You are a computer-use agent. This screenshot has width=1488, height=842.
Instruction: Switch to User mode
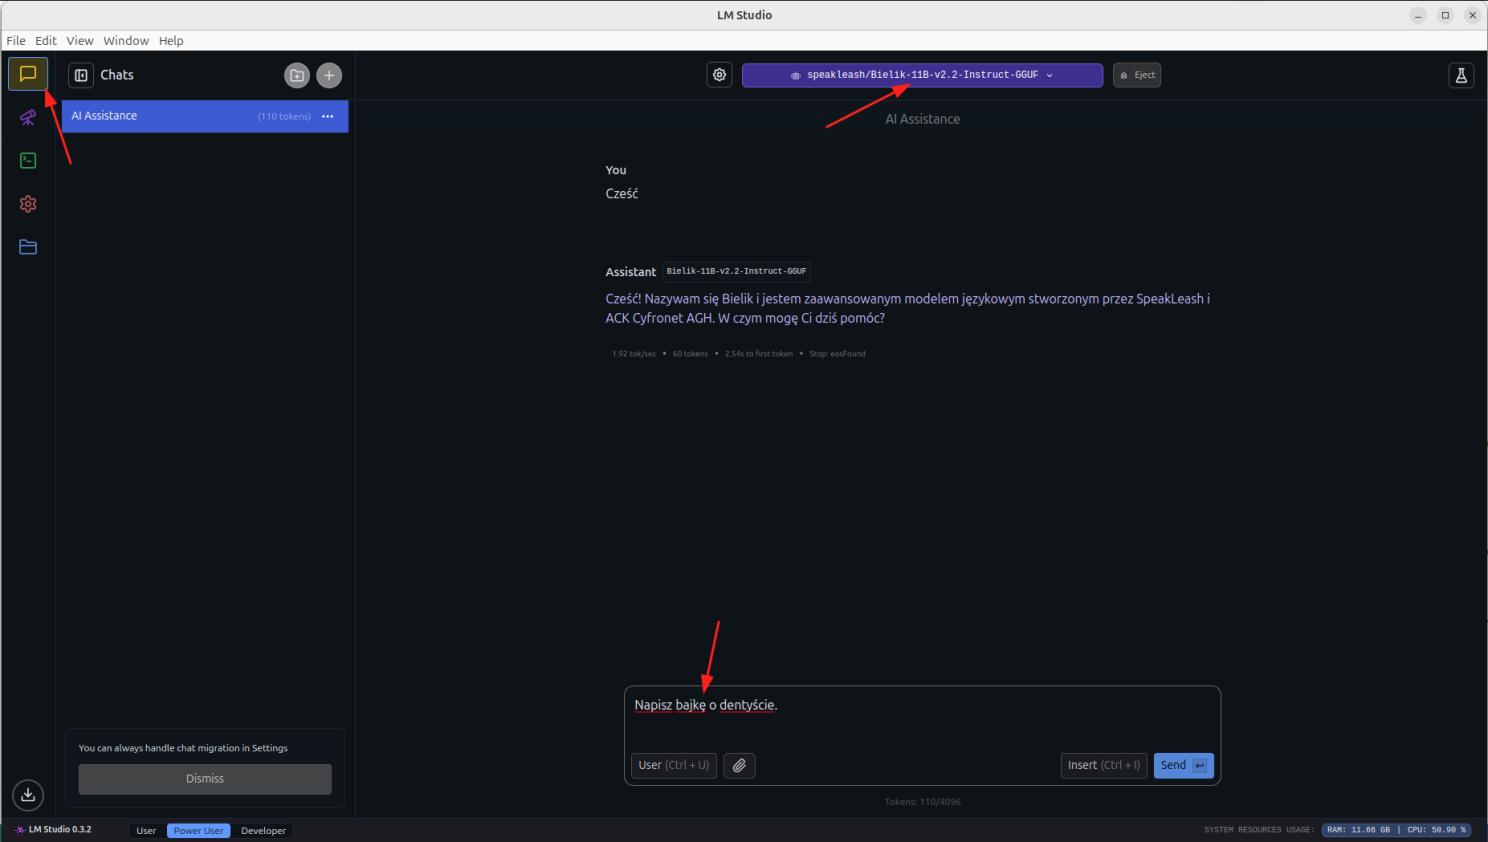pos(146,831)
